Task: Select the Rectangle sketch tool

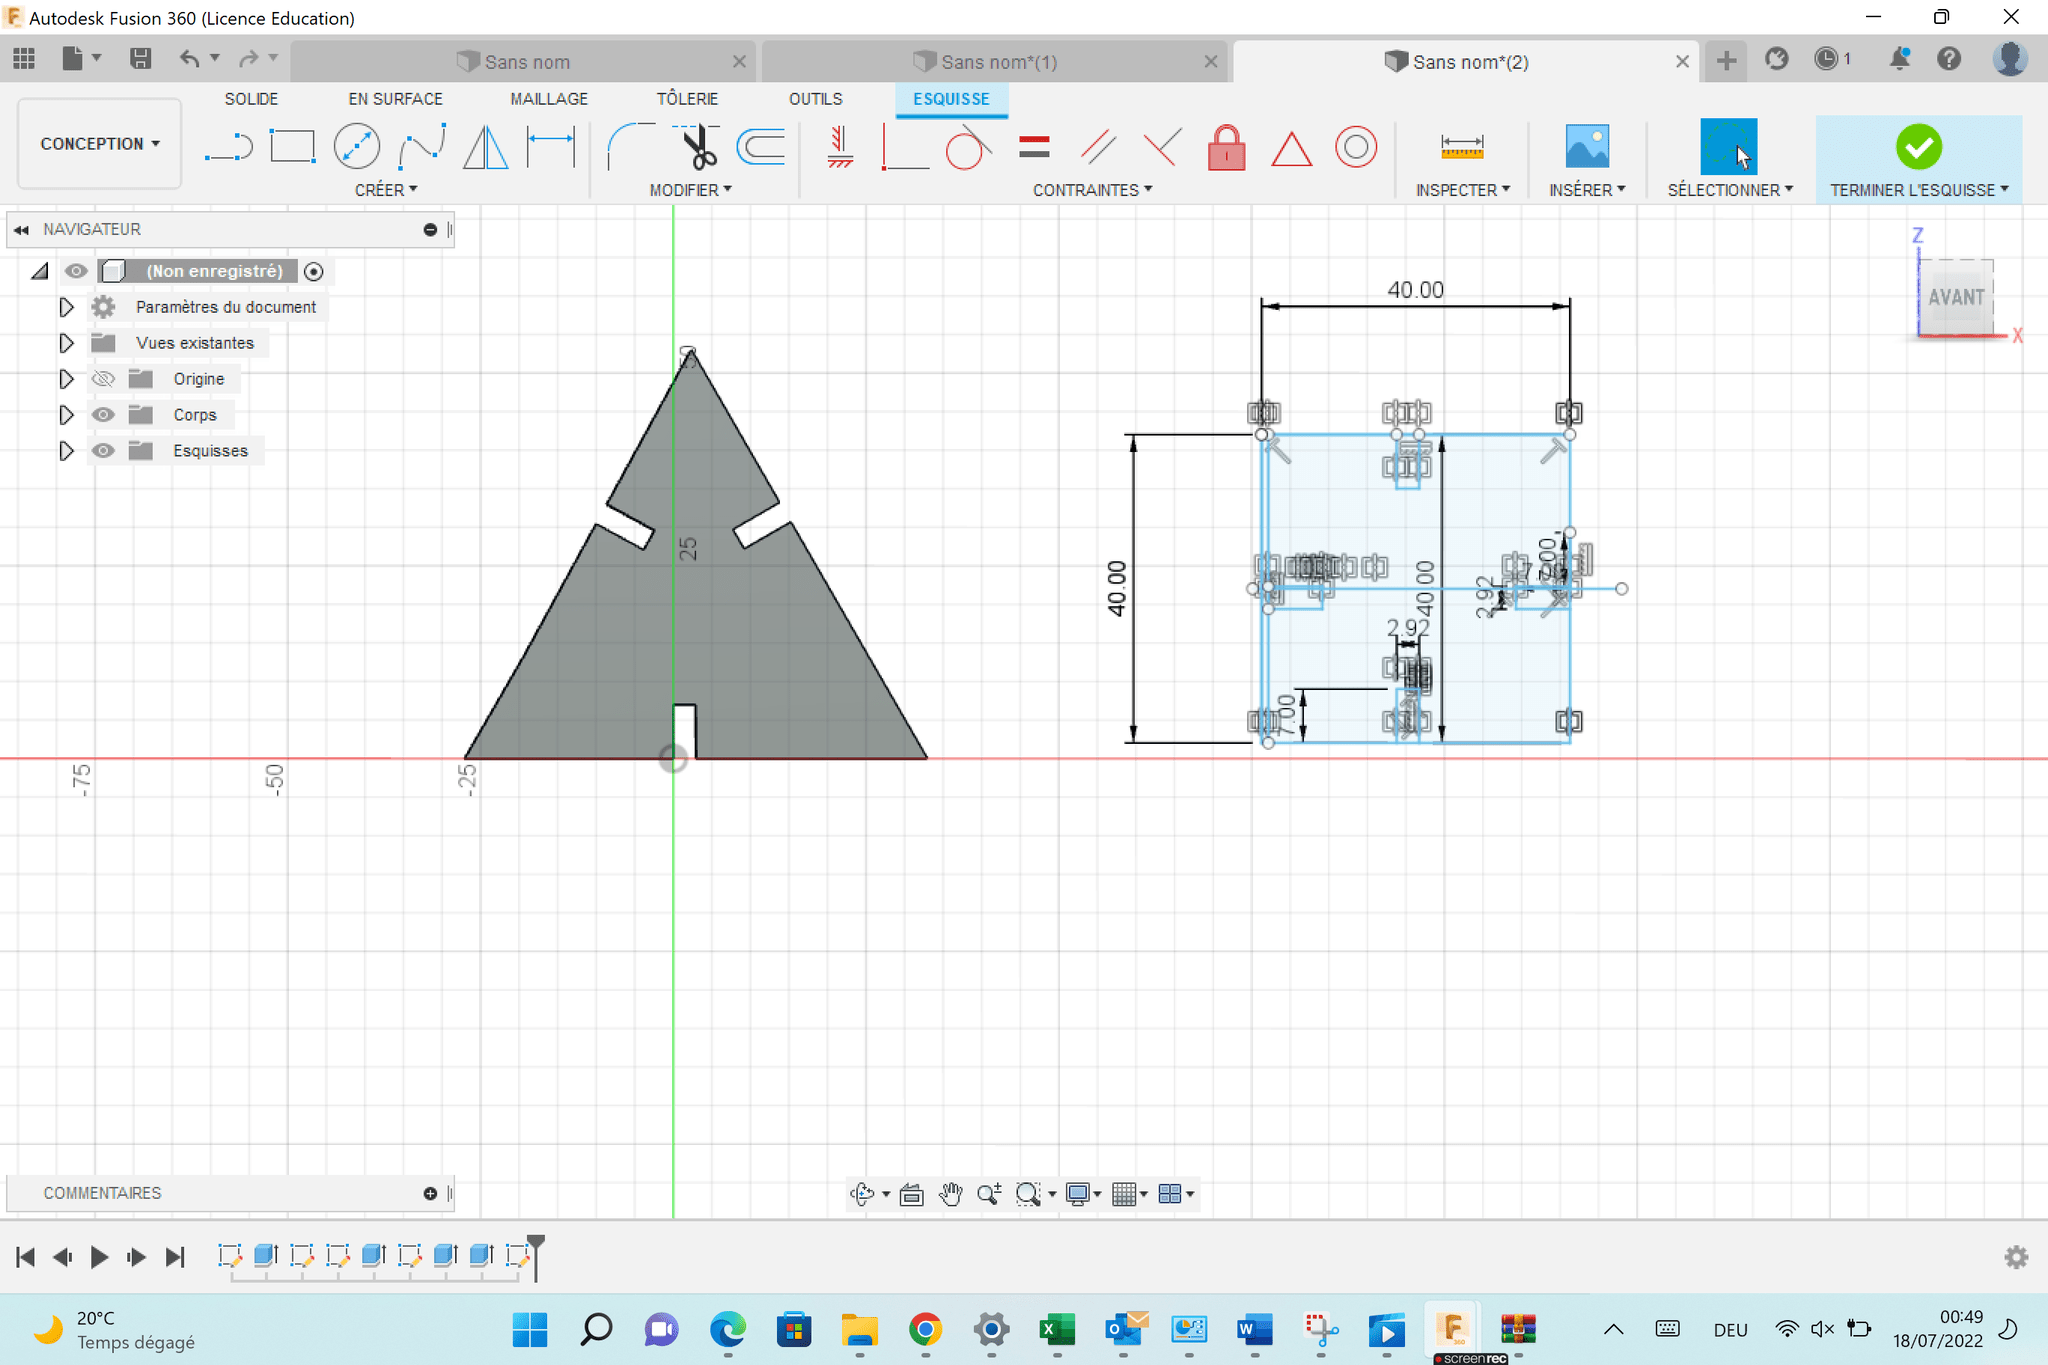Action: 292,147
